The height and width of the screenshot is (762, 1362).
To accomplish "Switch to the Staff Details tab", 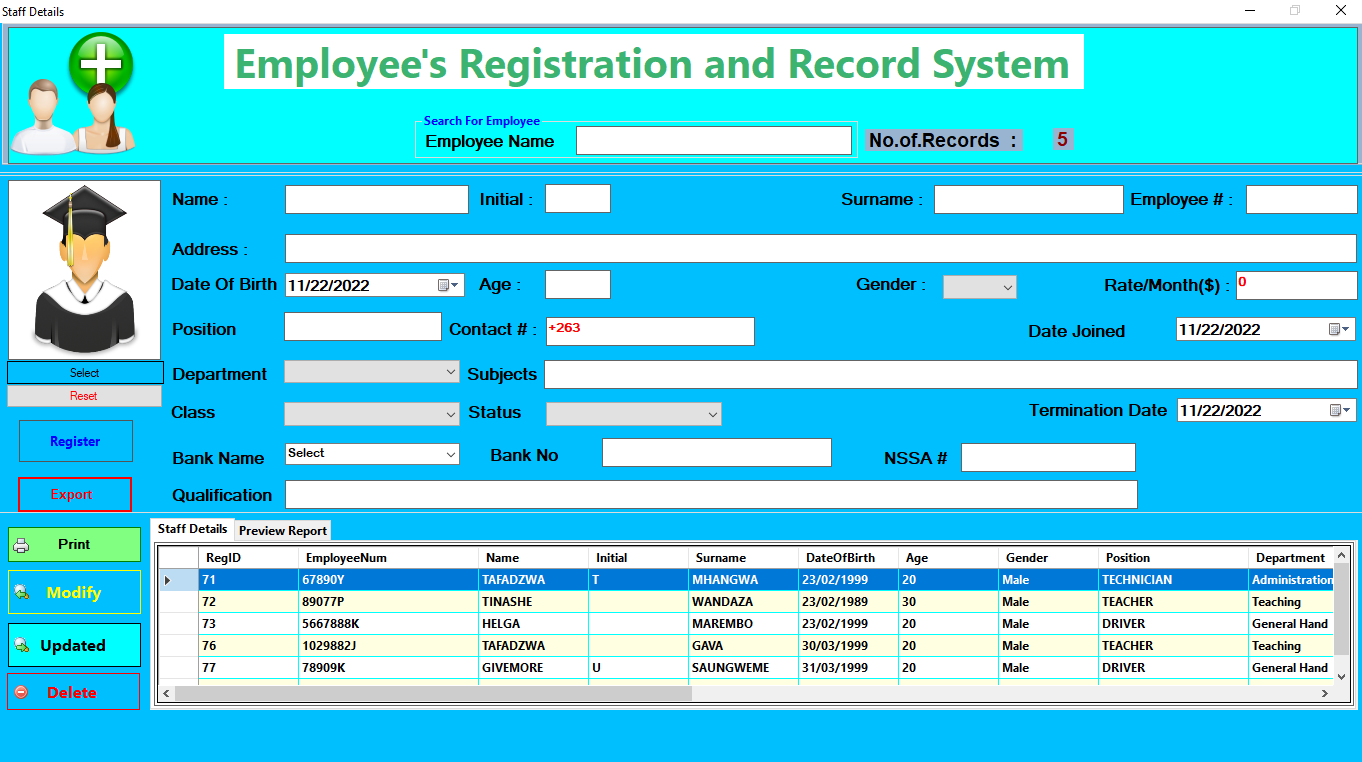I will 192,529.
